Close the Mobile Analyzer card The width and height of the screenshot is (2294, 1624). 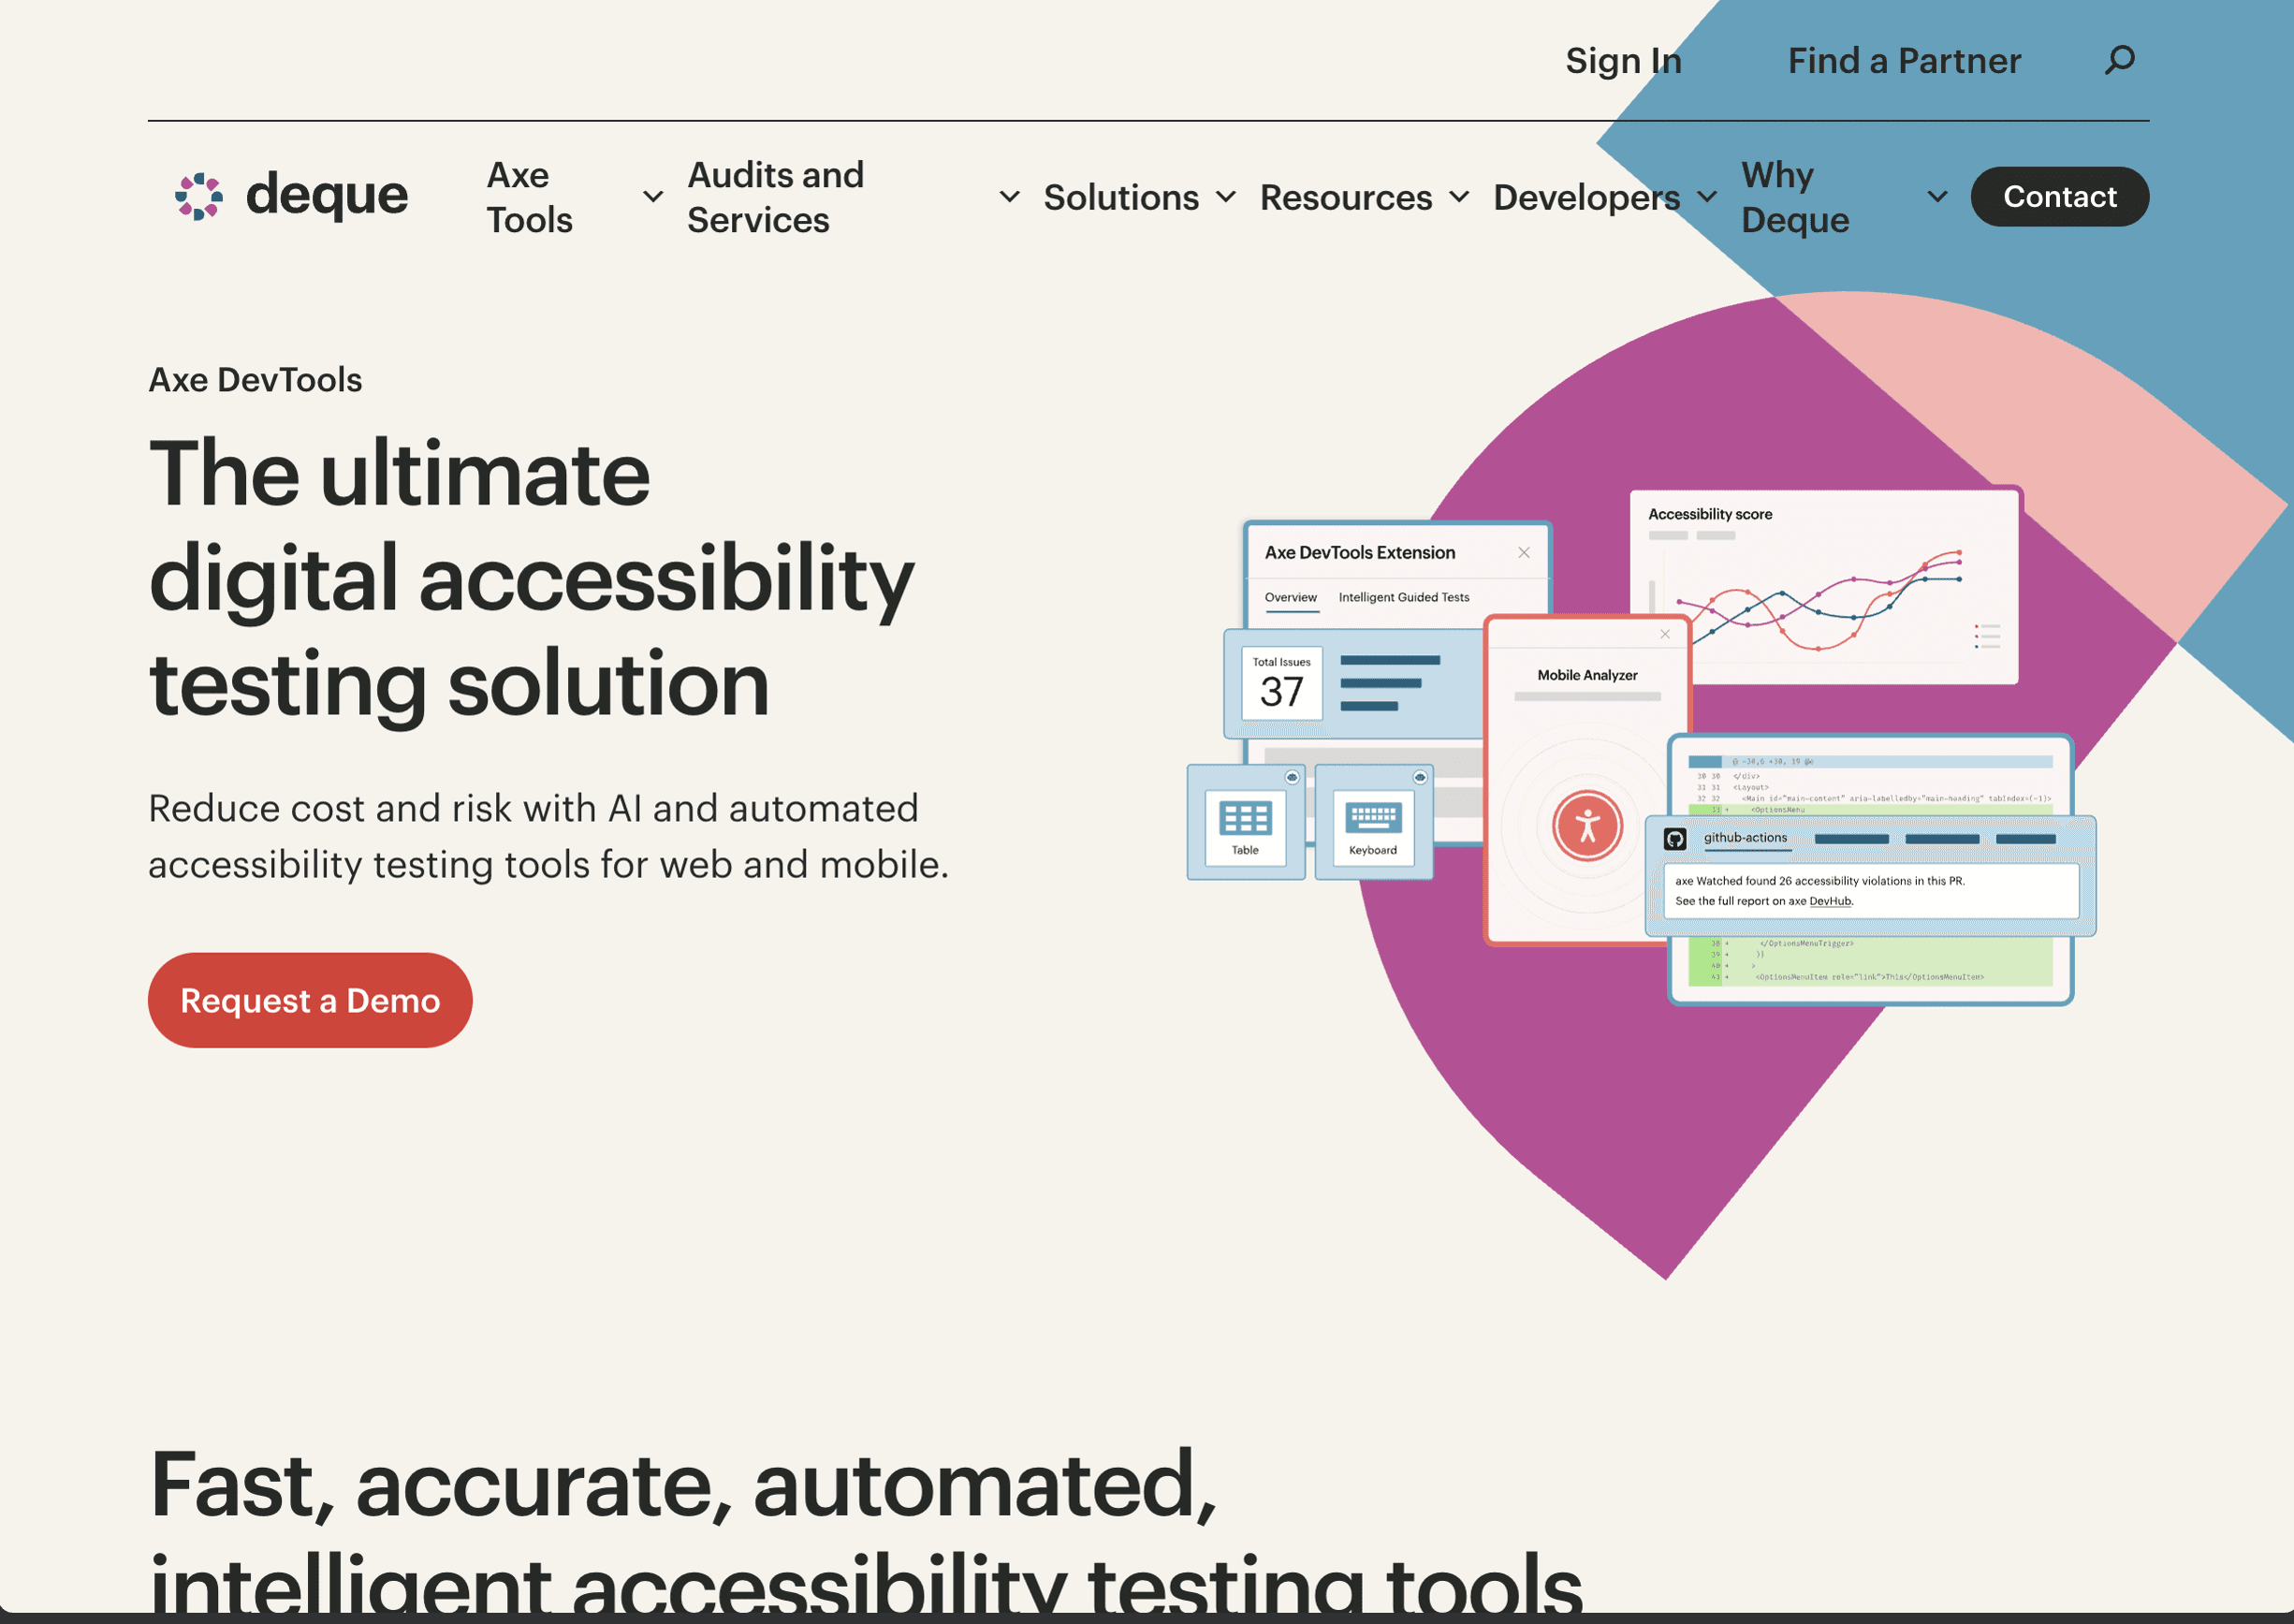coord(1665,634)
